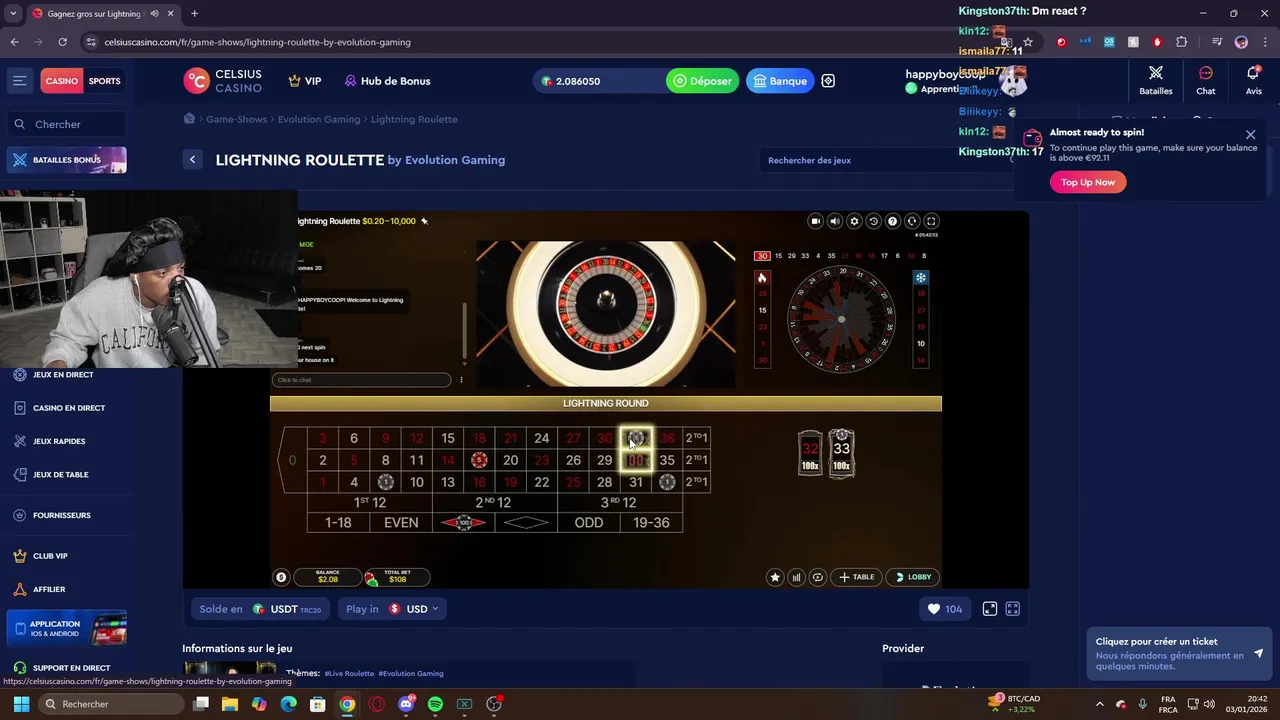Open the game help question mark icon

893,221
